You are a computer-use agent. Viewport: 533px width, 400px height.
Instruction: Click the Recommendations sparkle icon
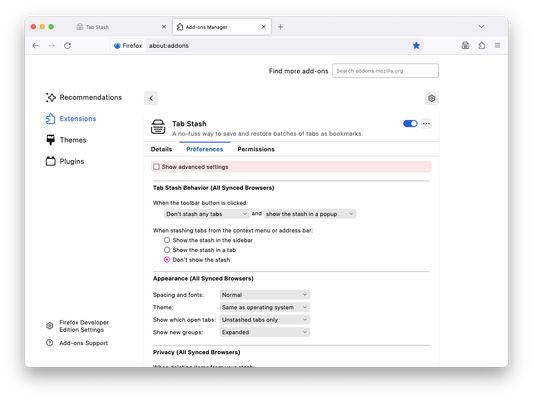point(51,97)
